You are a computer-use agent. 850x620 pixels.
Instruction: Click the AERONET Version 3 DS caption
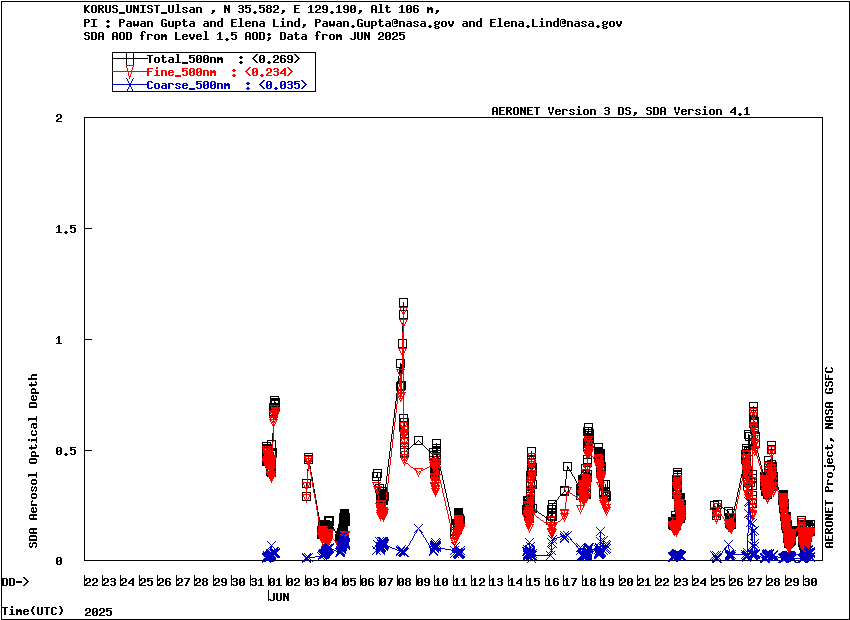(x=563, y=111)
